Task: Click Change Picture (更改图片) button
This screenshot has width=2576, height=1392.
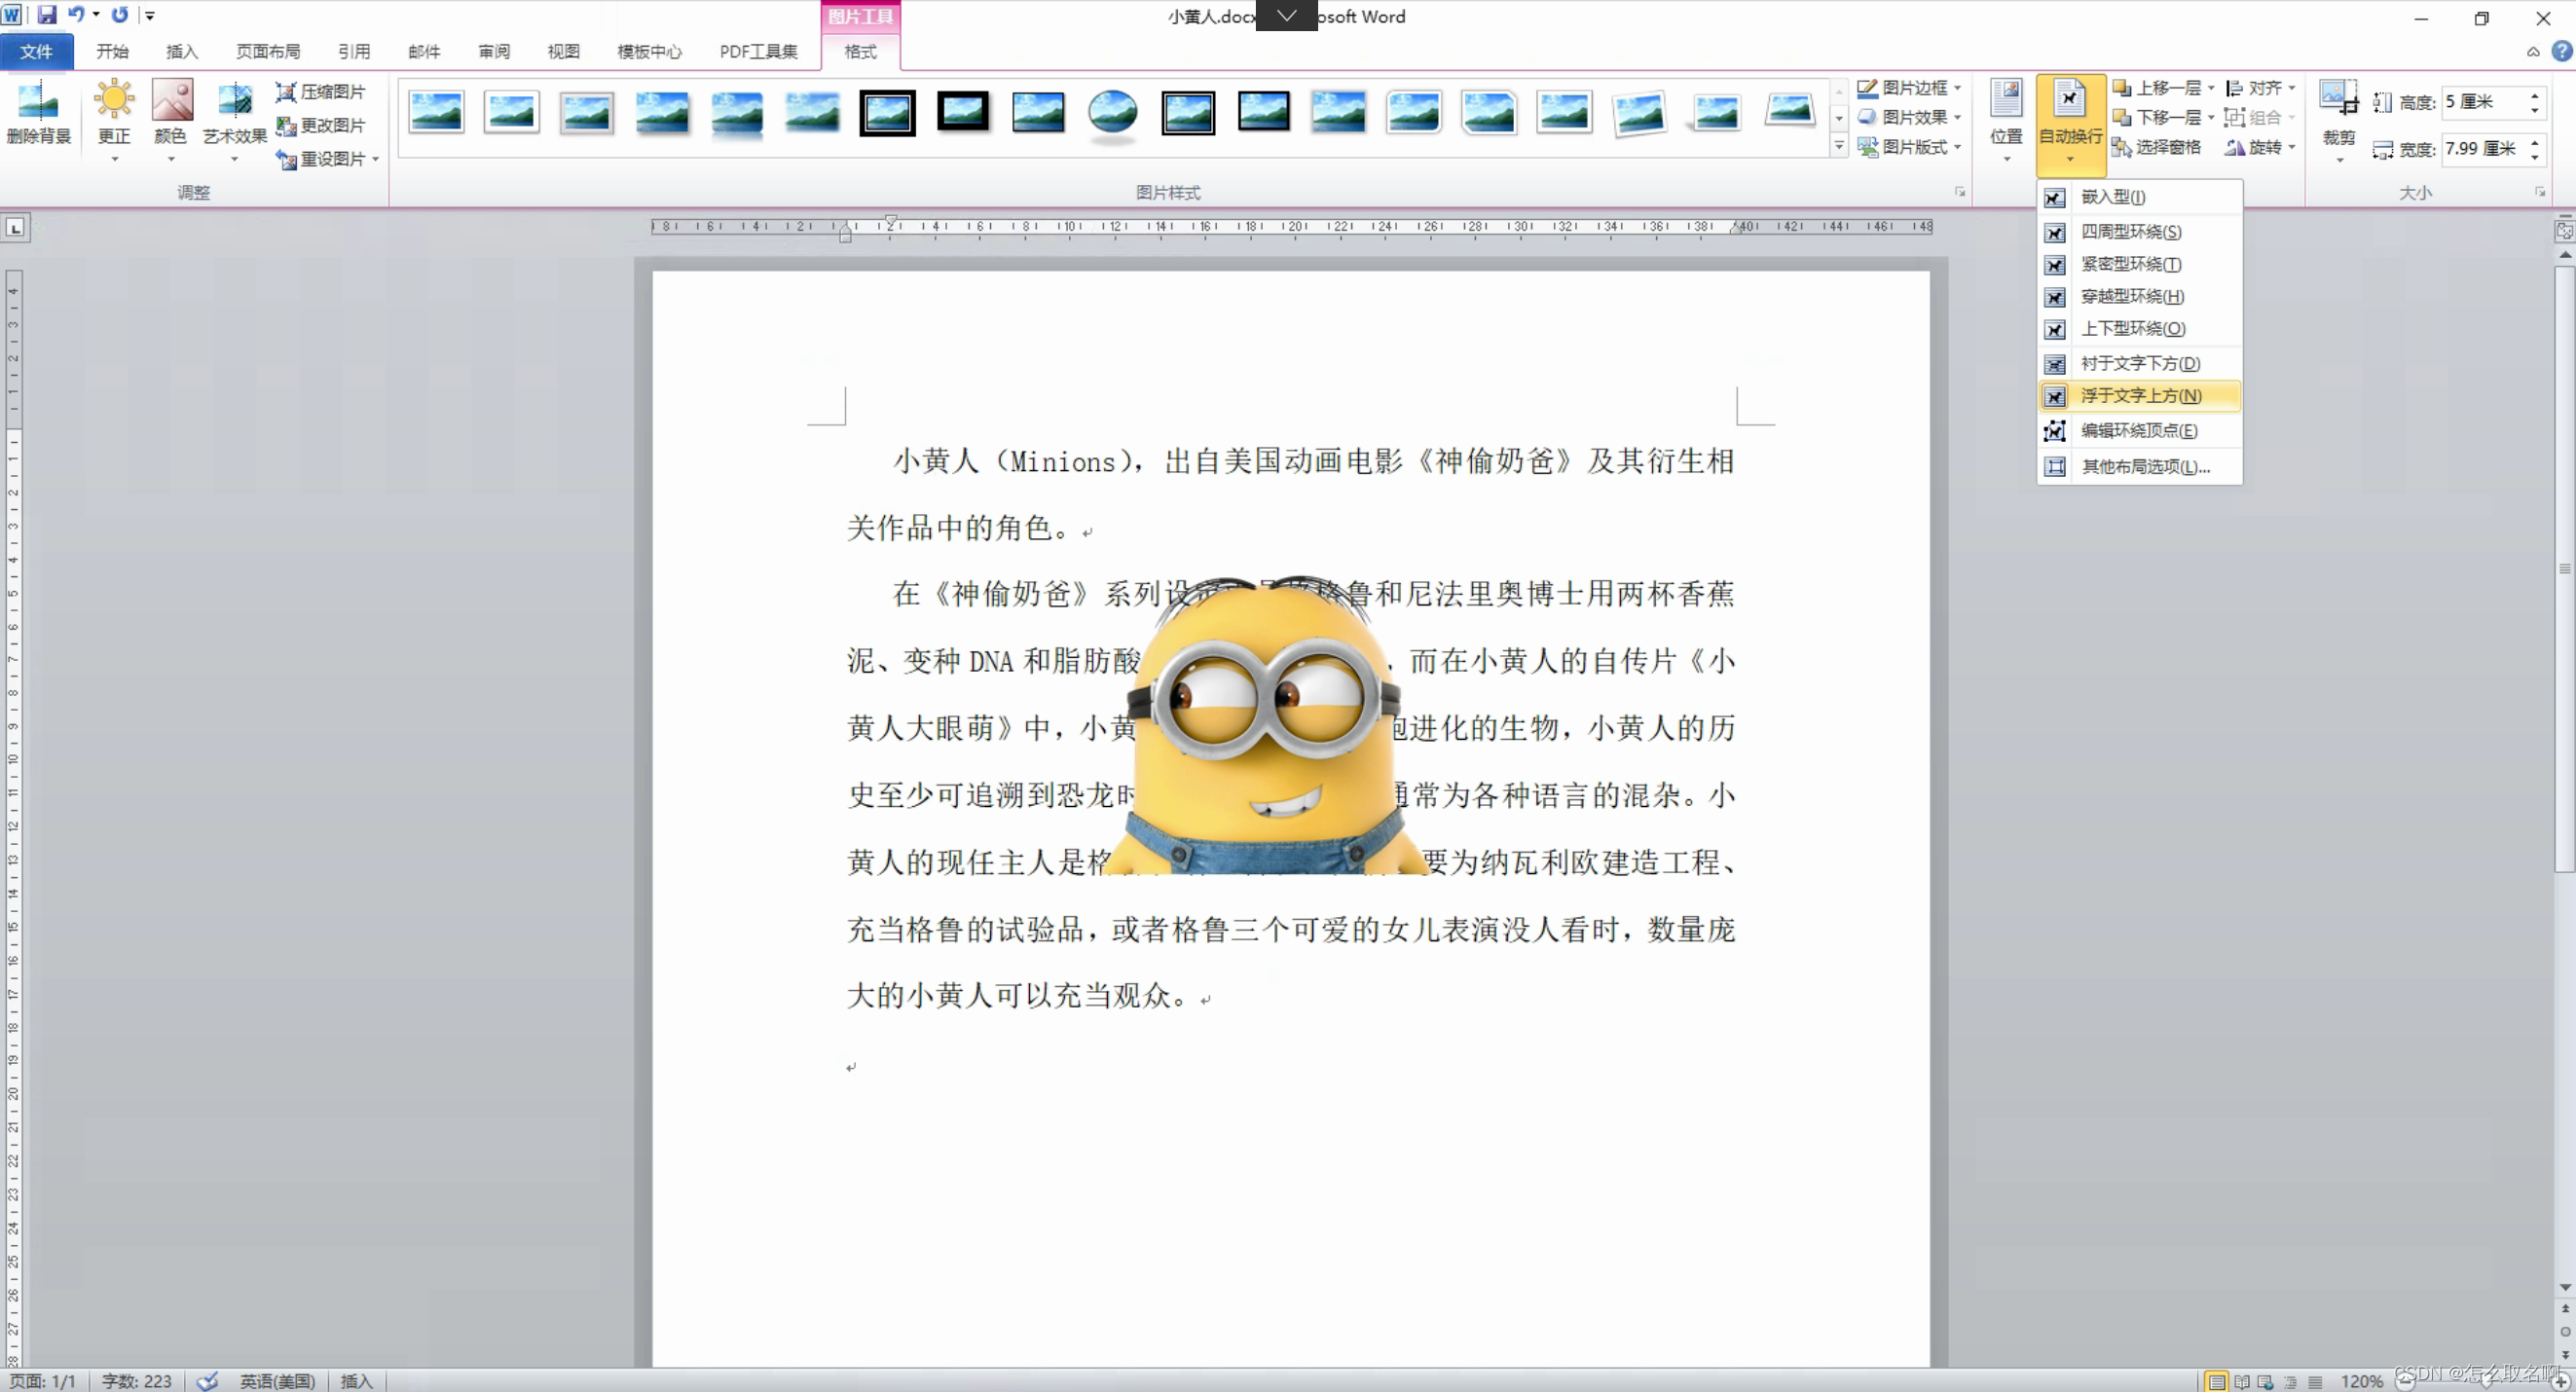Action: click(321, 125)
